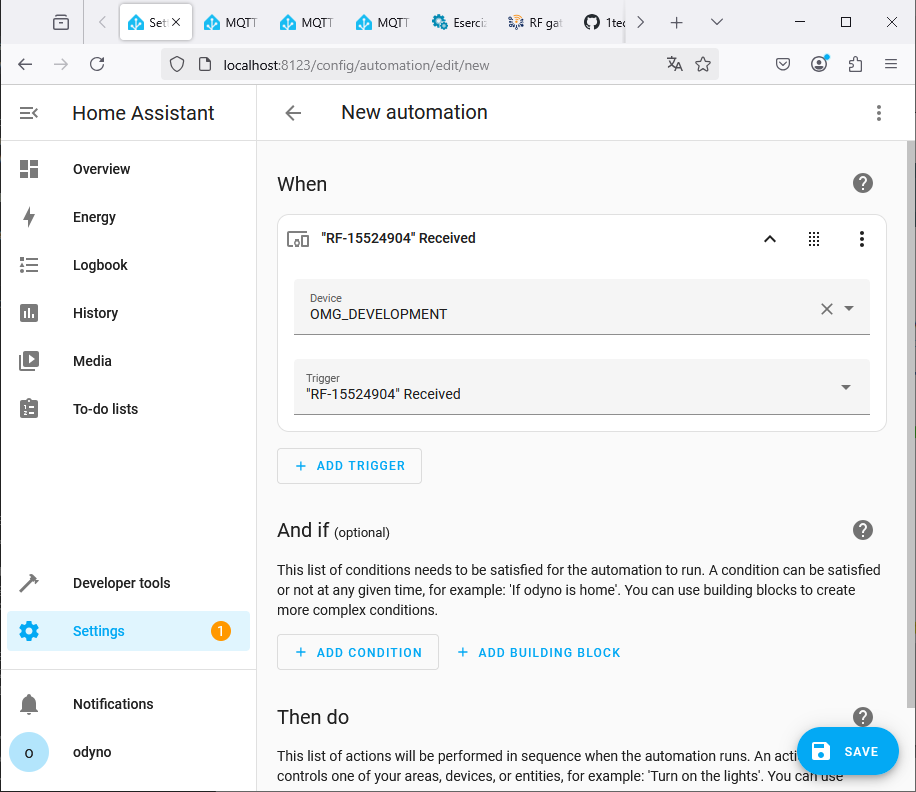Image resolution: width=916 pixels, height=792 pixels.
Task: Collapse the Home Assistant sidebar menu
Action: pos(29,113)
